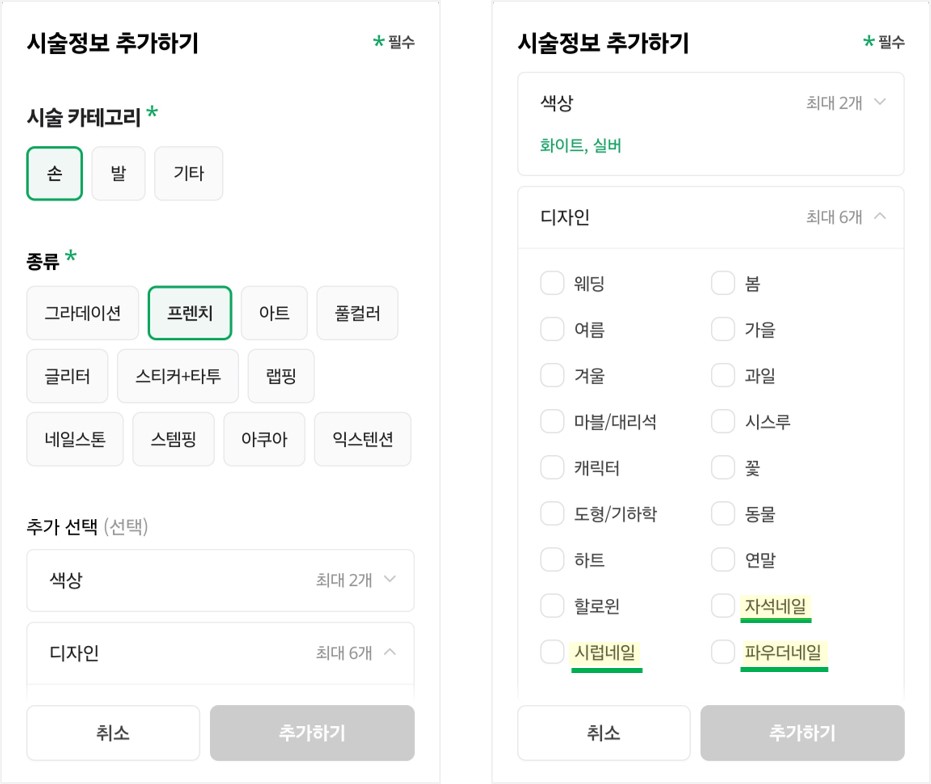Check the 시스루 option

coord(723,422)
